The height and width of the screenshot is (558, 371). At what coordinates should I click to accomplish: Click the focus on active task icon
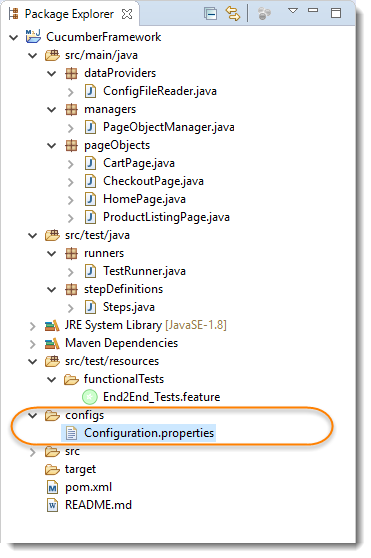pyautogui.click(x=264, y=14)
